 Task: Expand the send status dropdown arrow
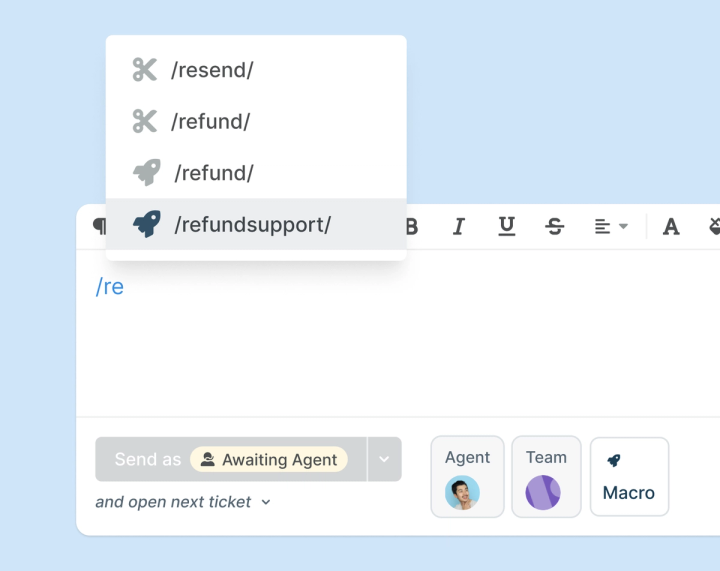pyautogui.click(x=385, y=459)
